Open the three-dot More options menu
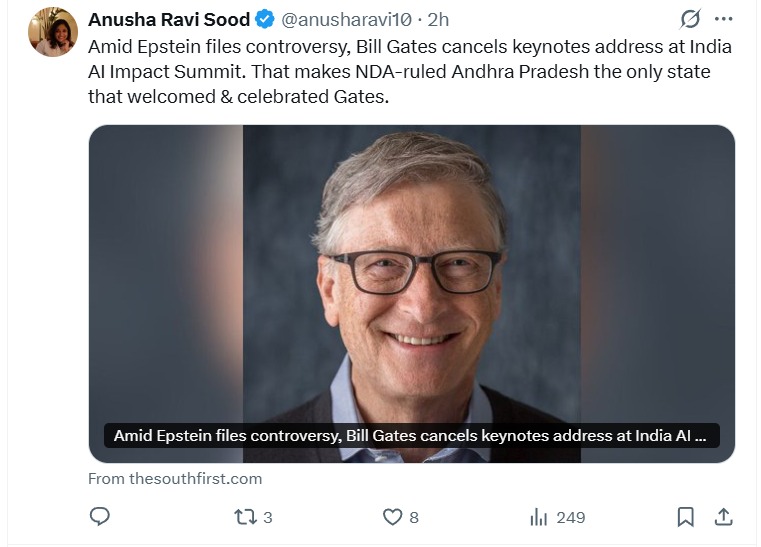 (x=724, y=19)
